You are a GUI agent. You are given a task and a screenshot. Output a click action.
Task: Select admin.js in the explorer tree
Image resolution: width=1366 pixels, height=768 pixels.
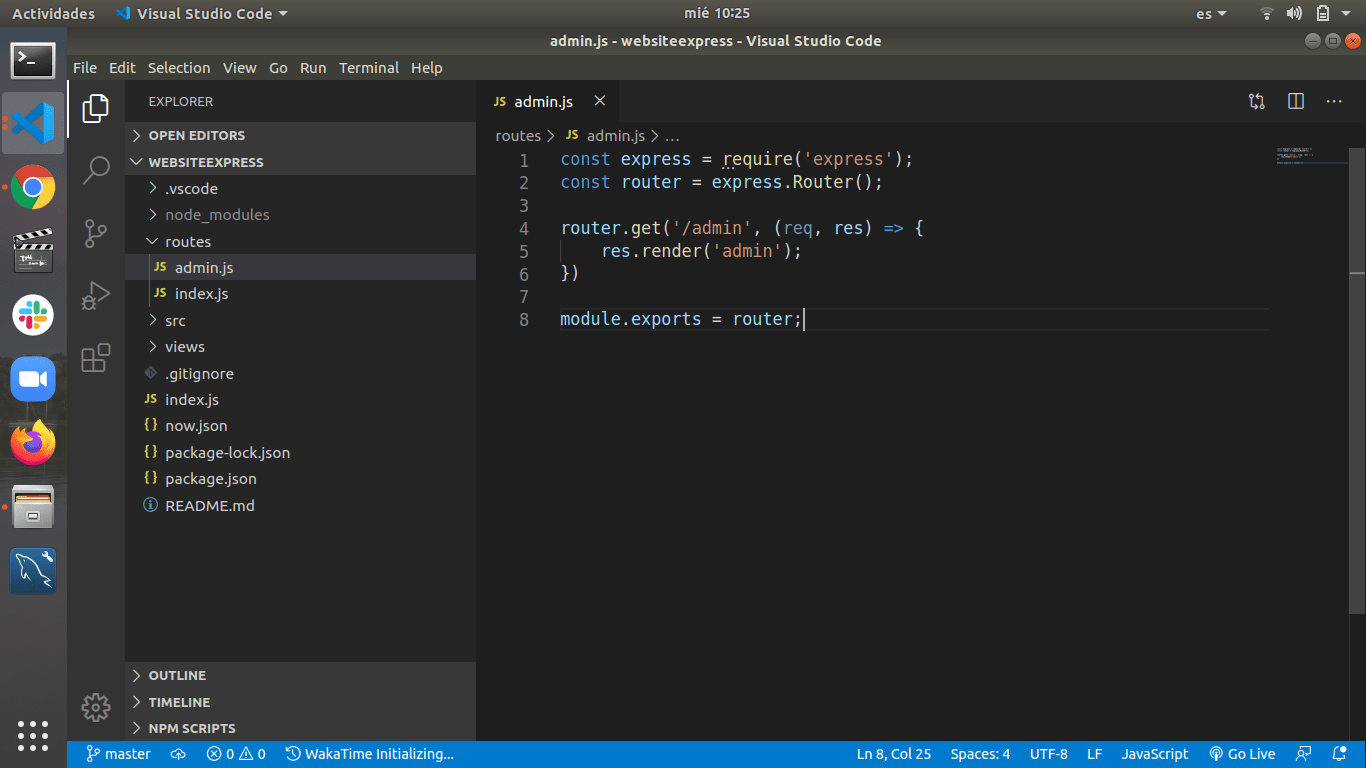point(300,267)
